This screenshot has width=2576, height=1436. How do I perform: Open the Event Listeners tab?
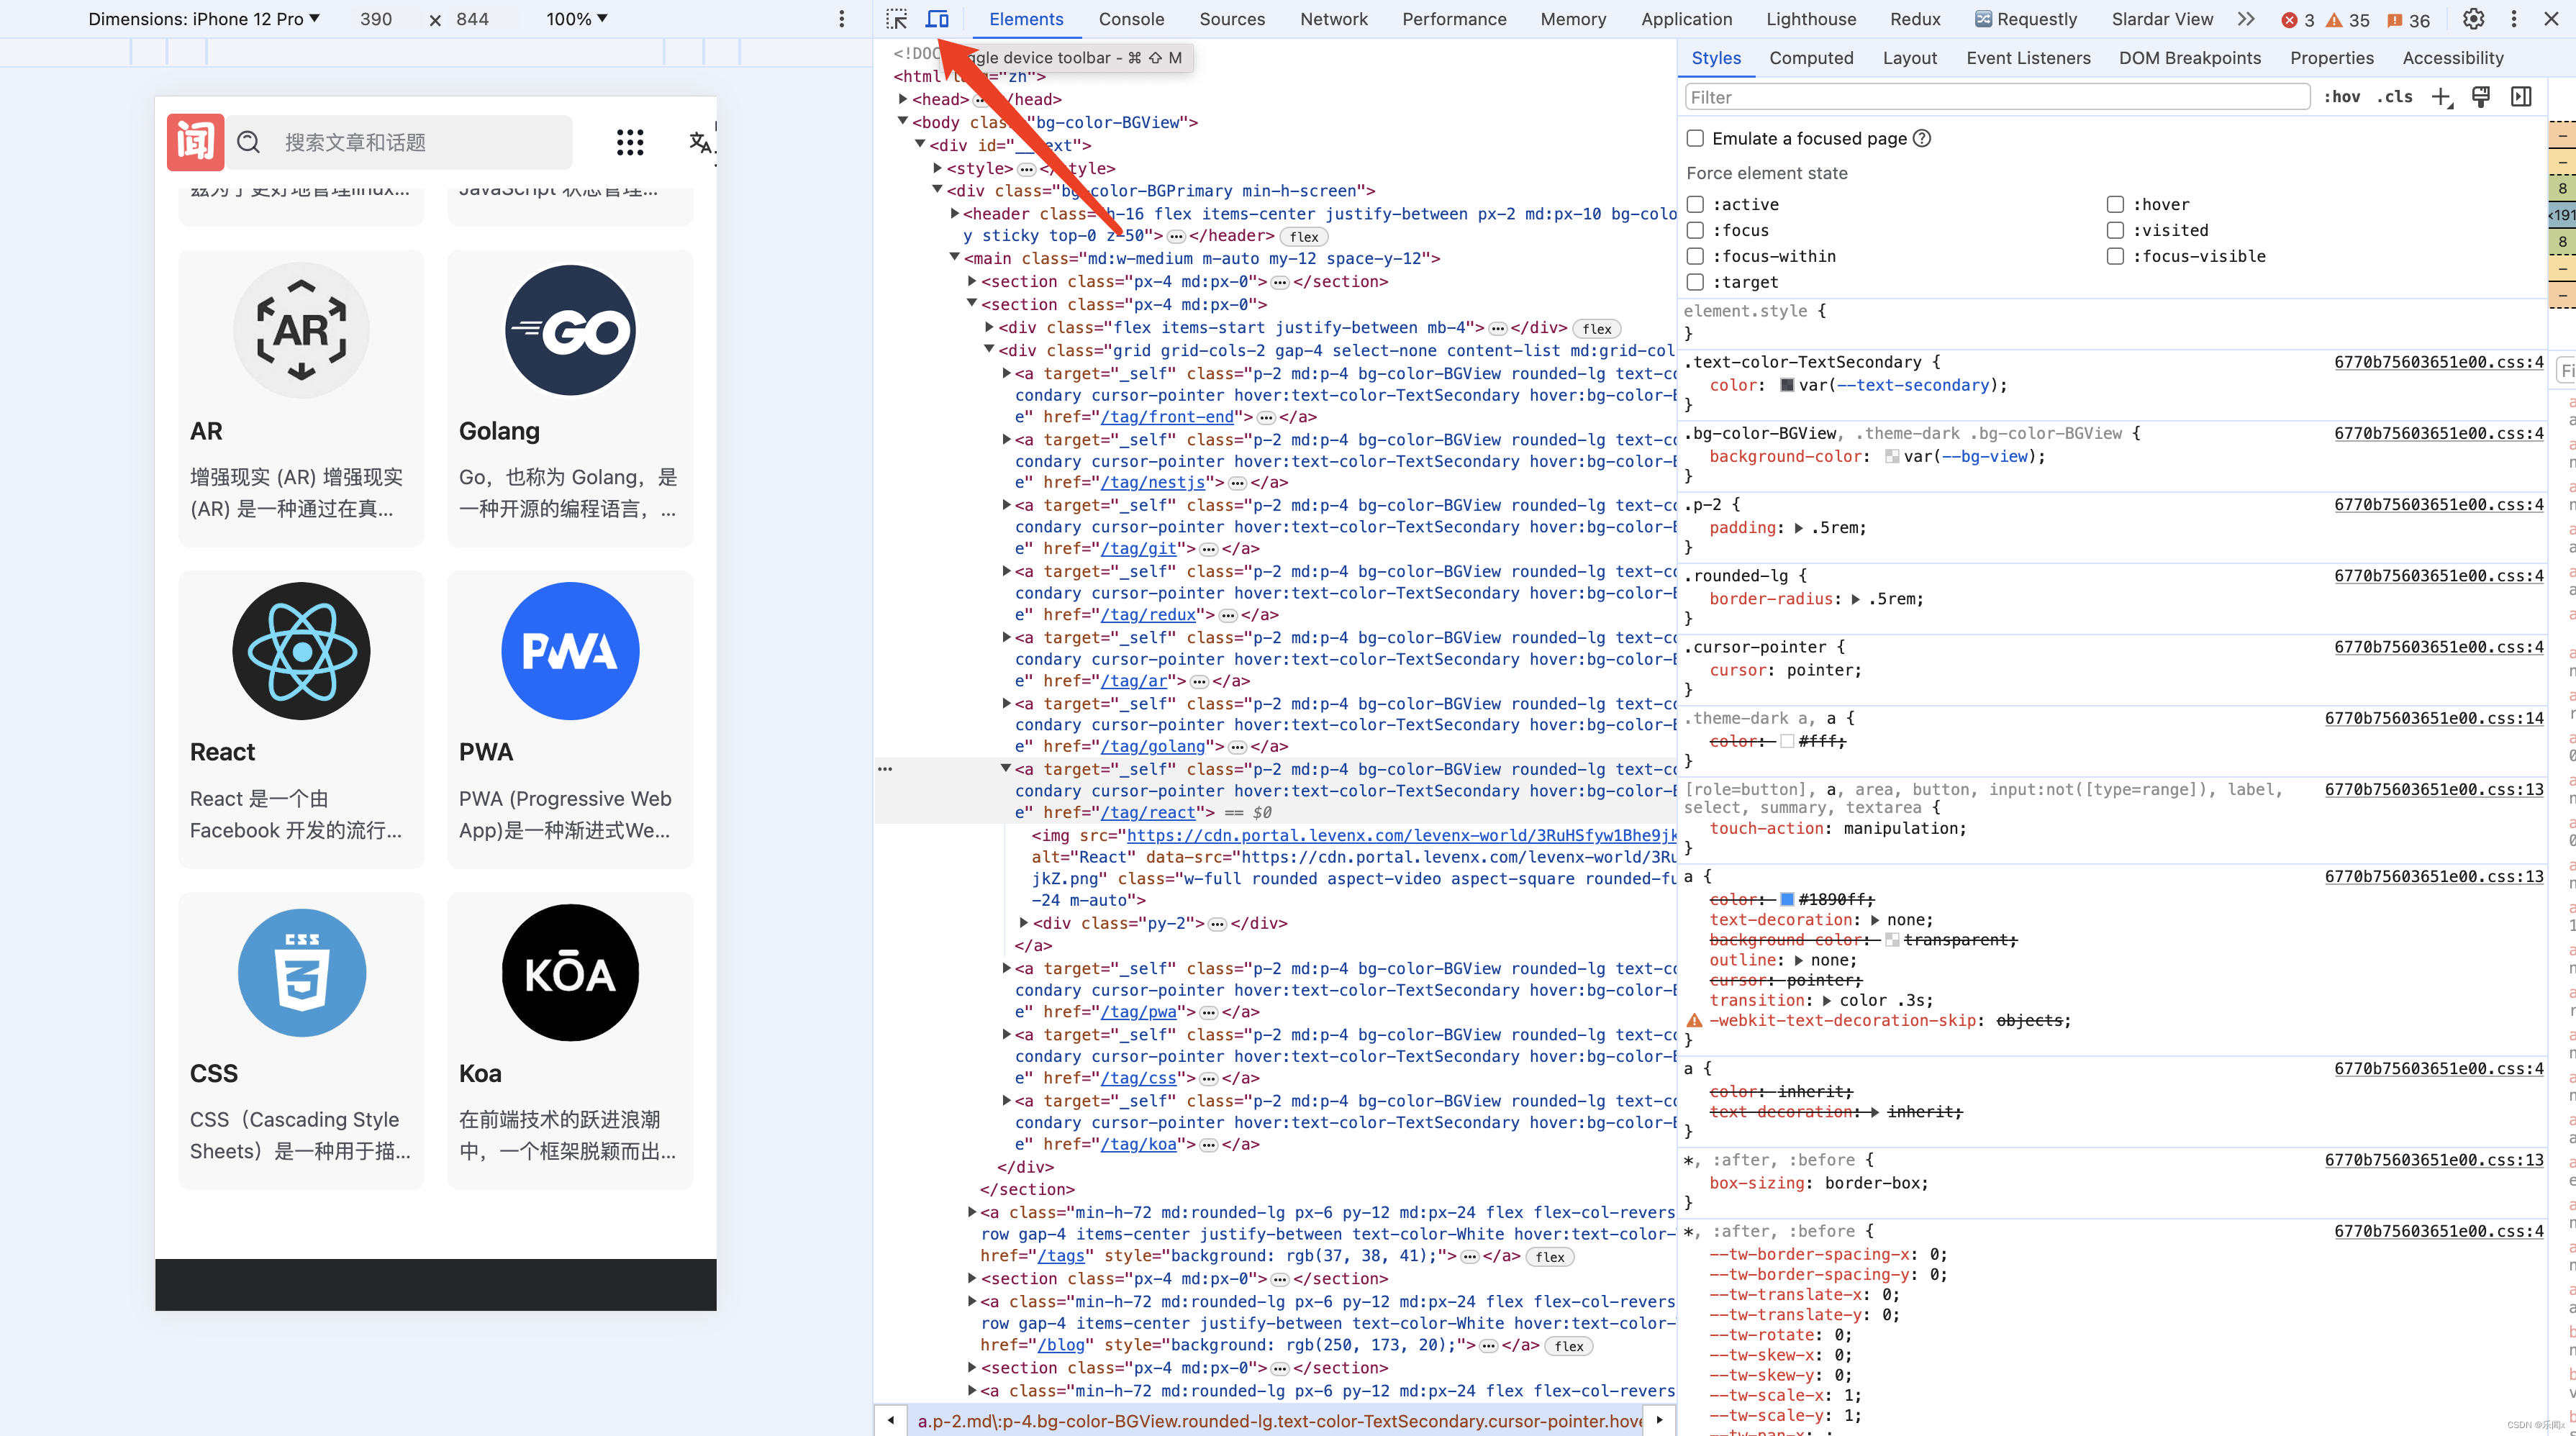(2028, 58)
